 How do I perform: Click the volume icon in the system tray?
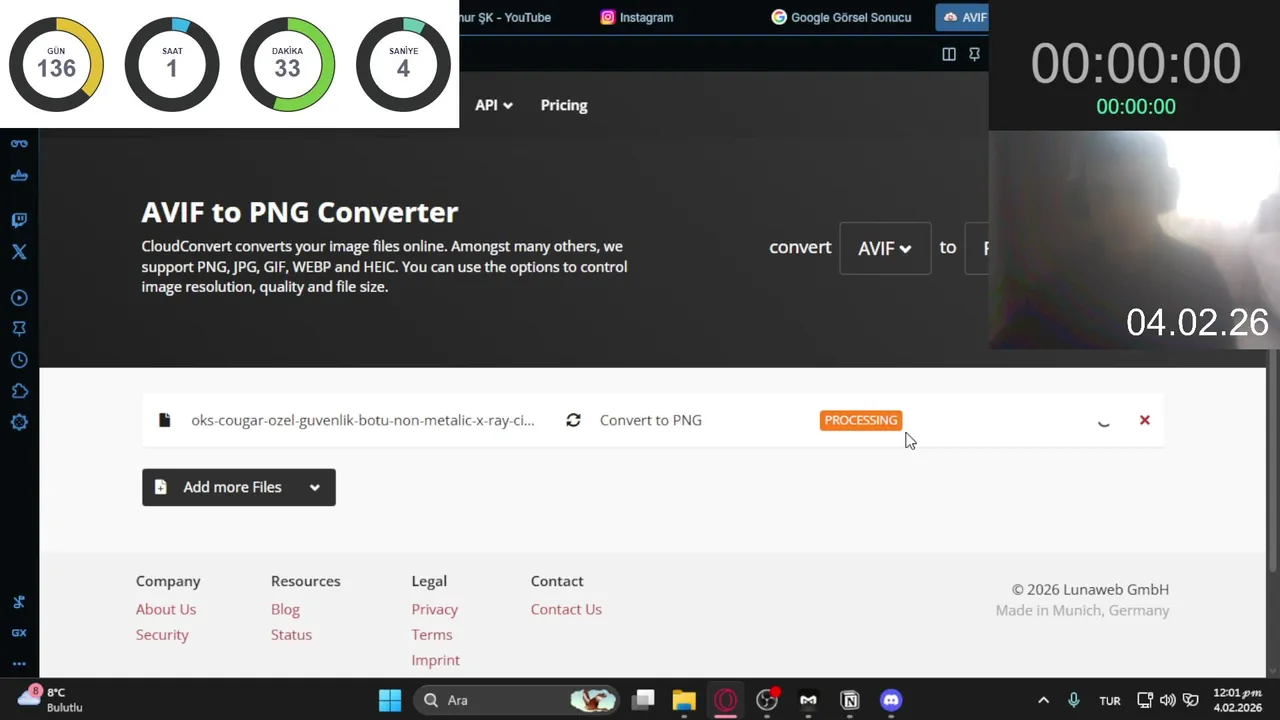(1168, 700)
